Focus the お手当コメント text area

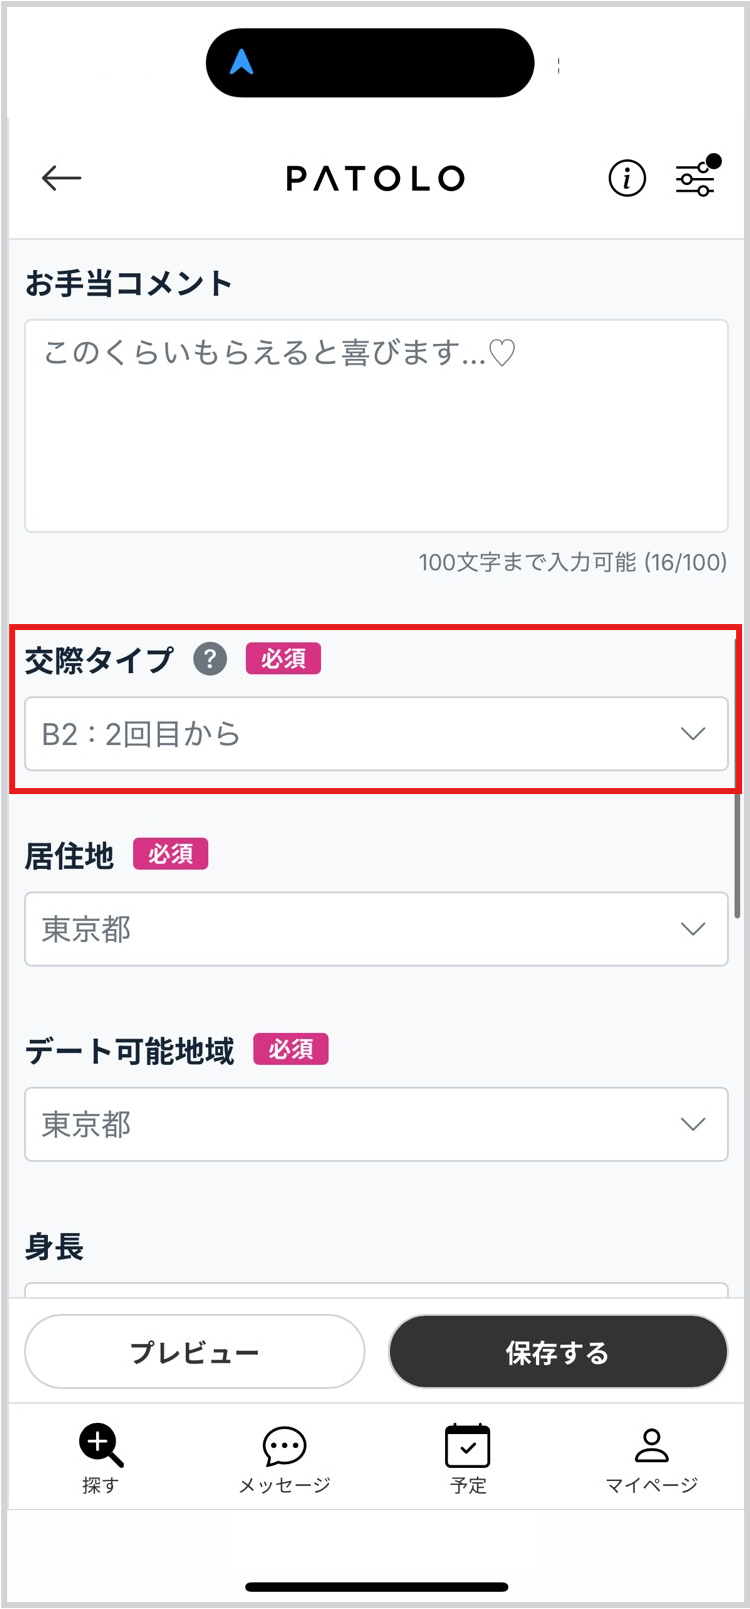[x=376, y=426]
